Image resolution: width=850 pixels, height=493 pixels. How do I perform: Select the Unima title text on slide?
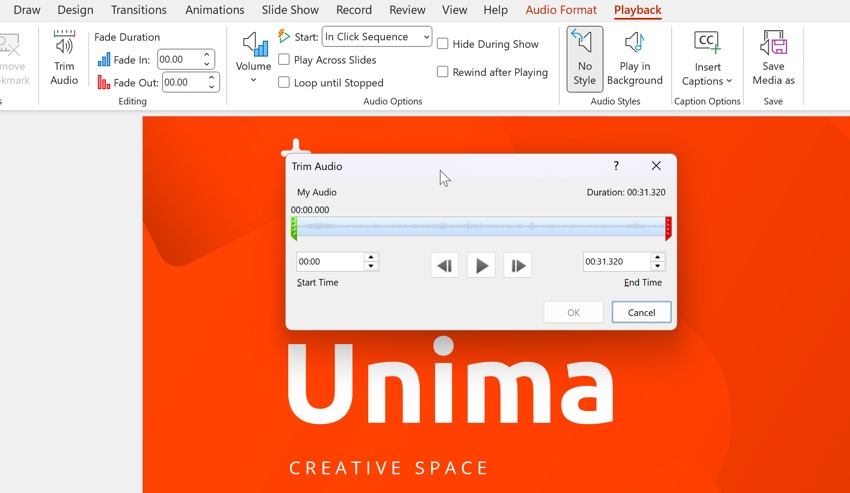pos(450,380)
